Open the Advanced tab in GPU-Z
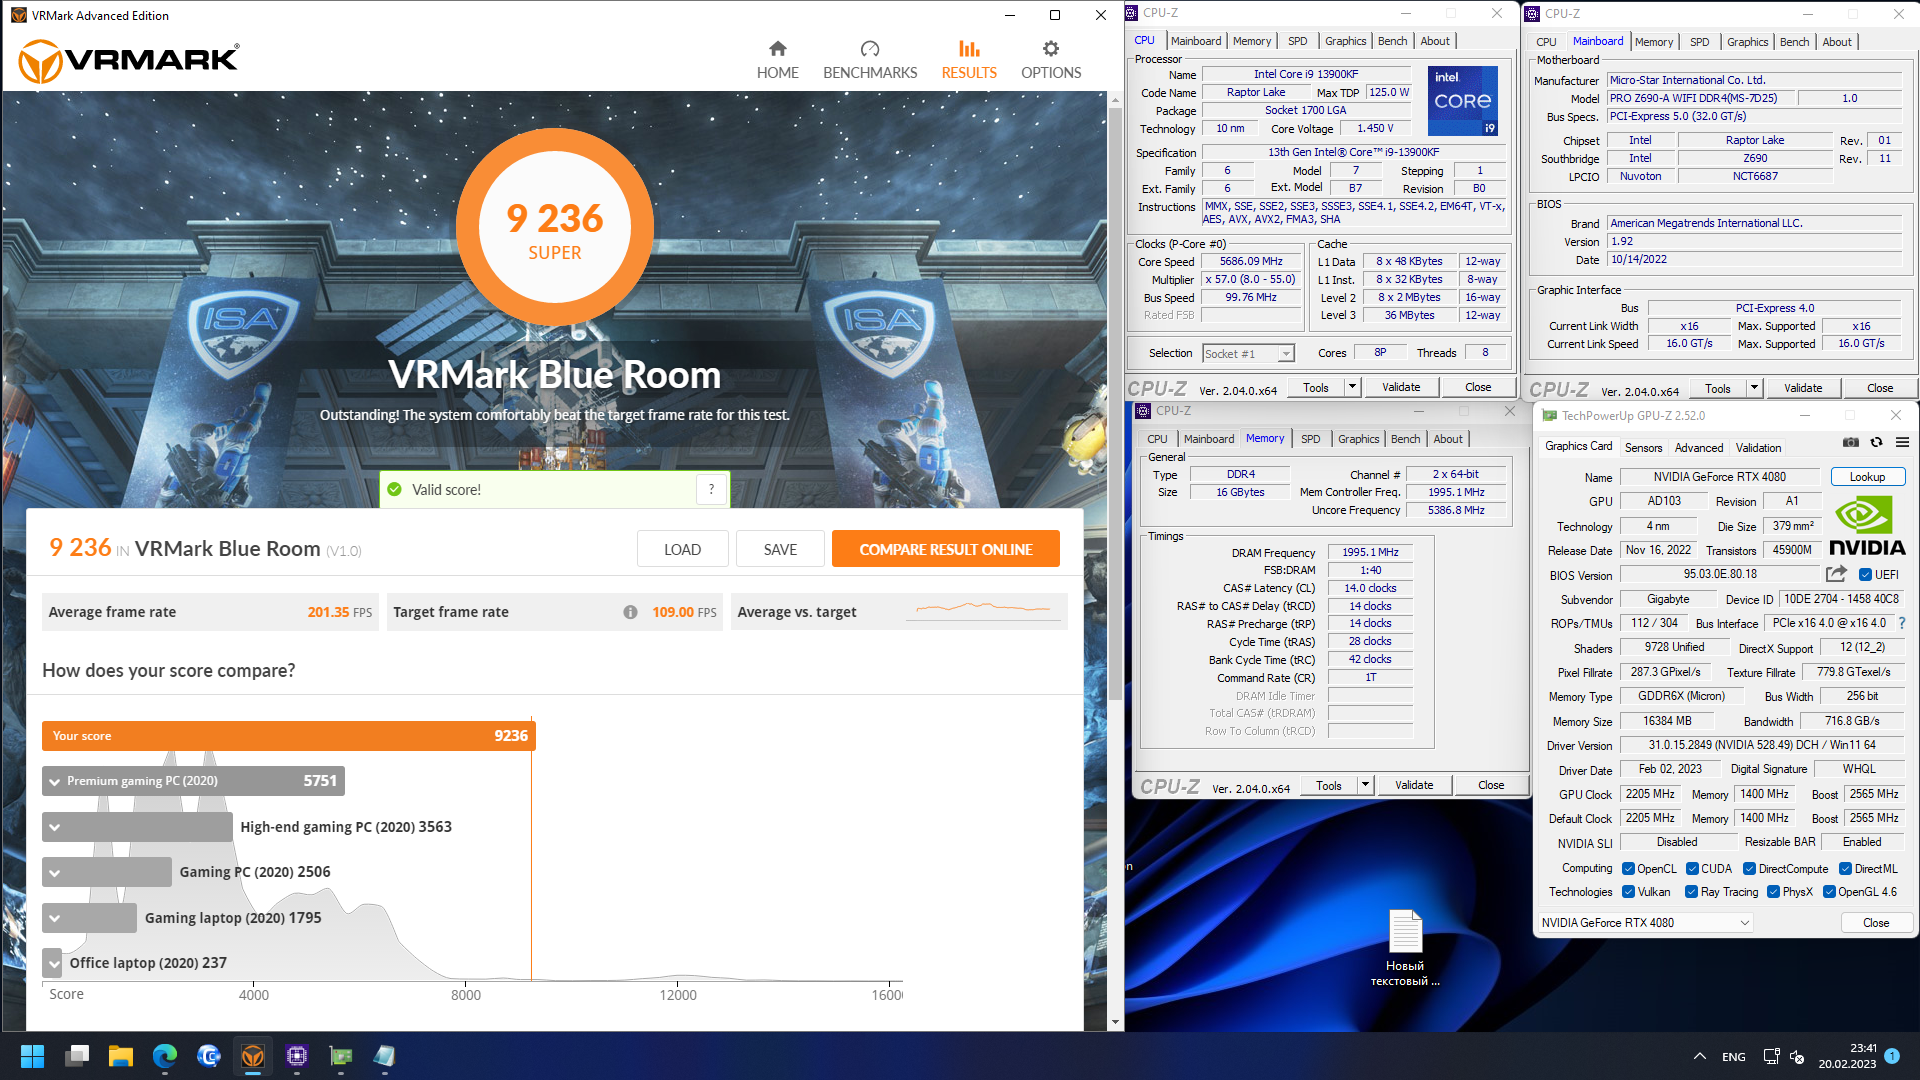 [x=1698, y=448]
